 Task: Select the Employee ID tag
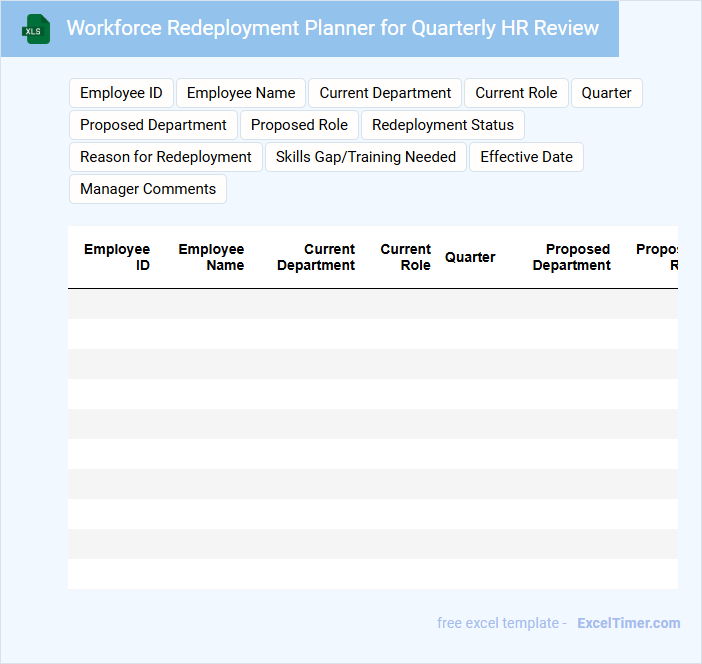pos(121,93)
